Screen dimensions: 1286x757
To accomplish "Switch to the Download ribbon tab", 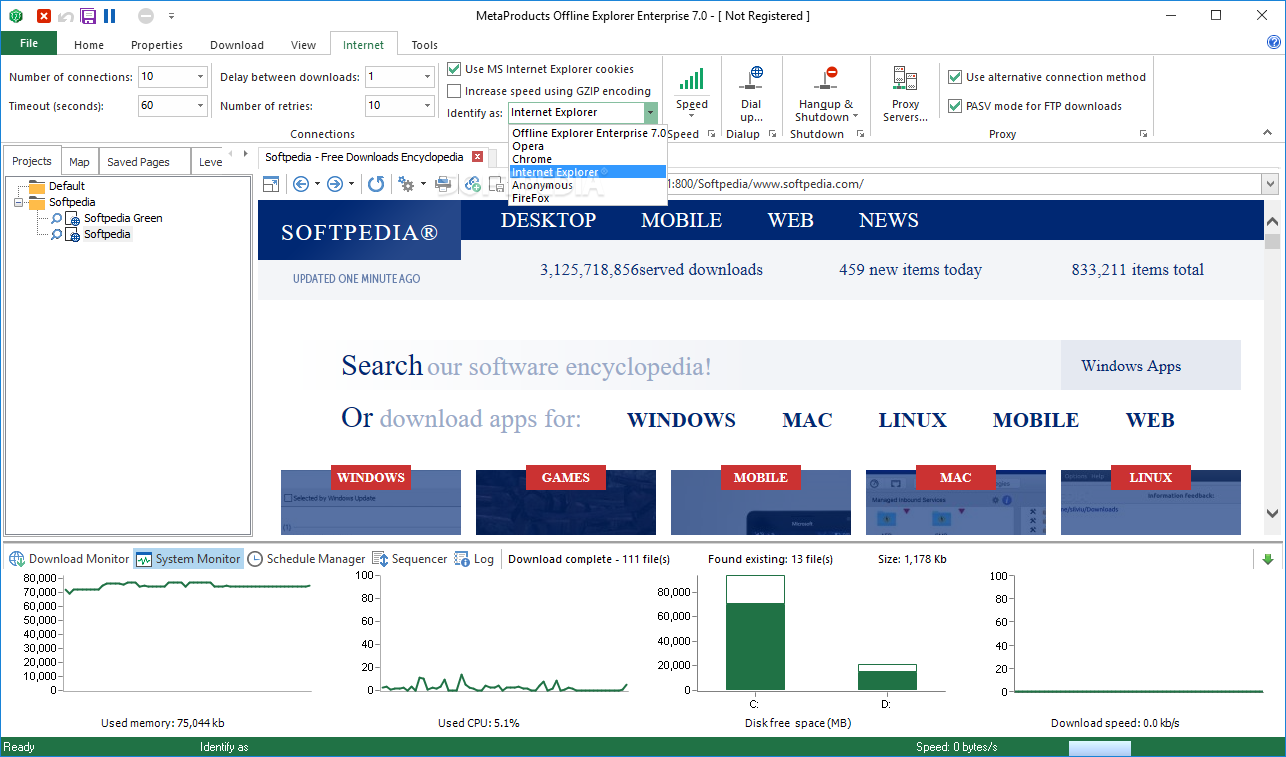I will click(237, 45).
